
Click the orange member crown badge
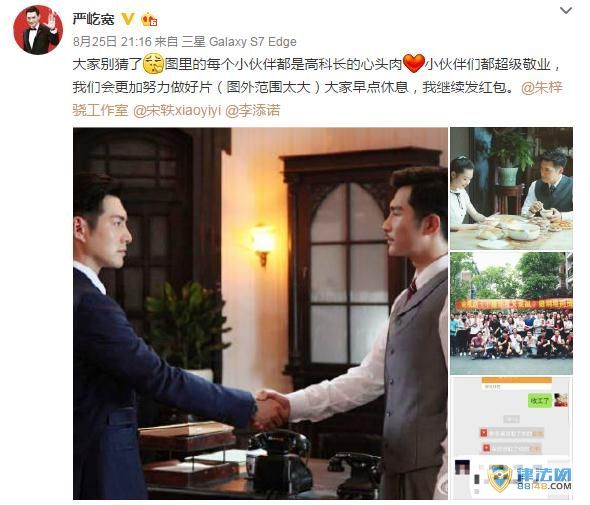pyautogui.click(x=149, y=19)
